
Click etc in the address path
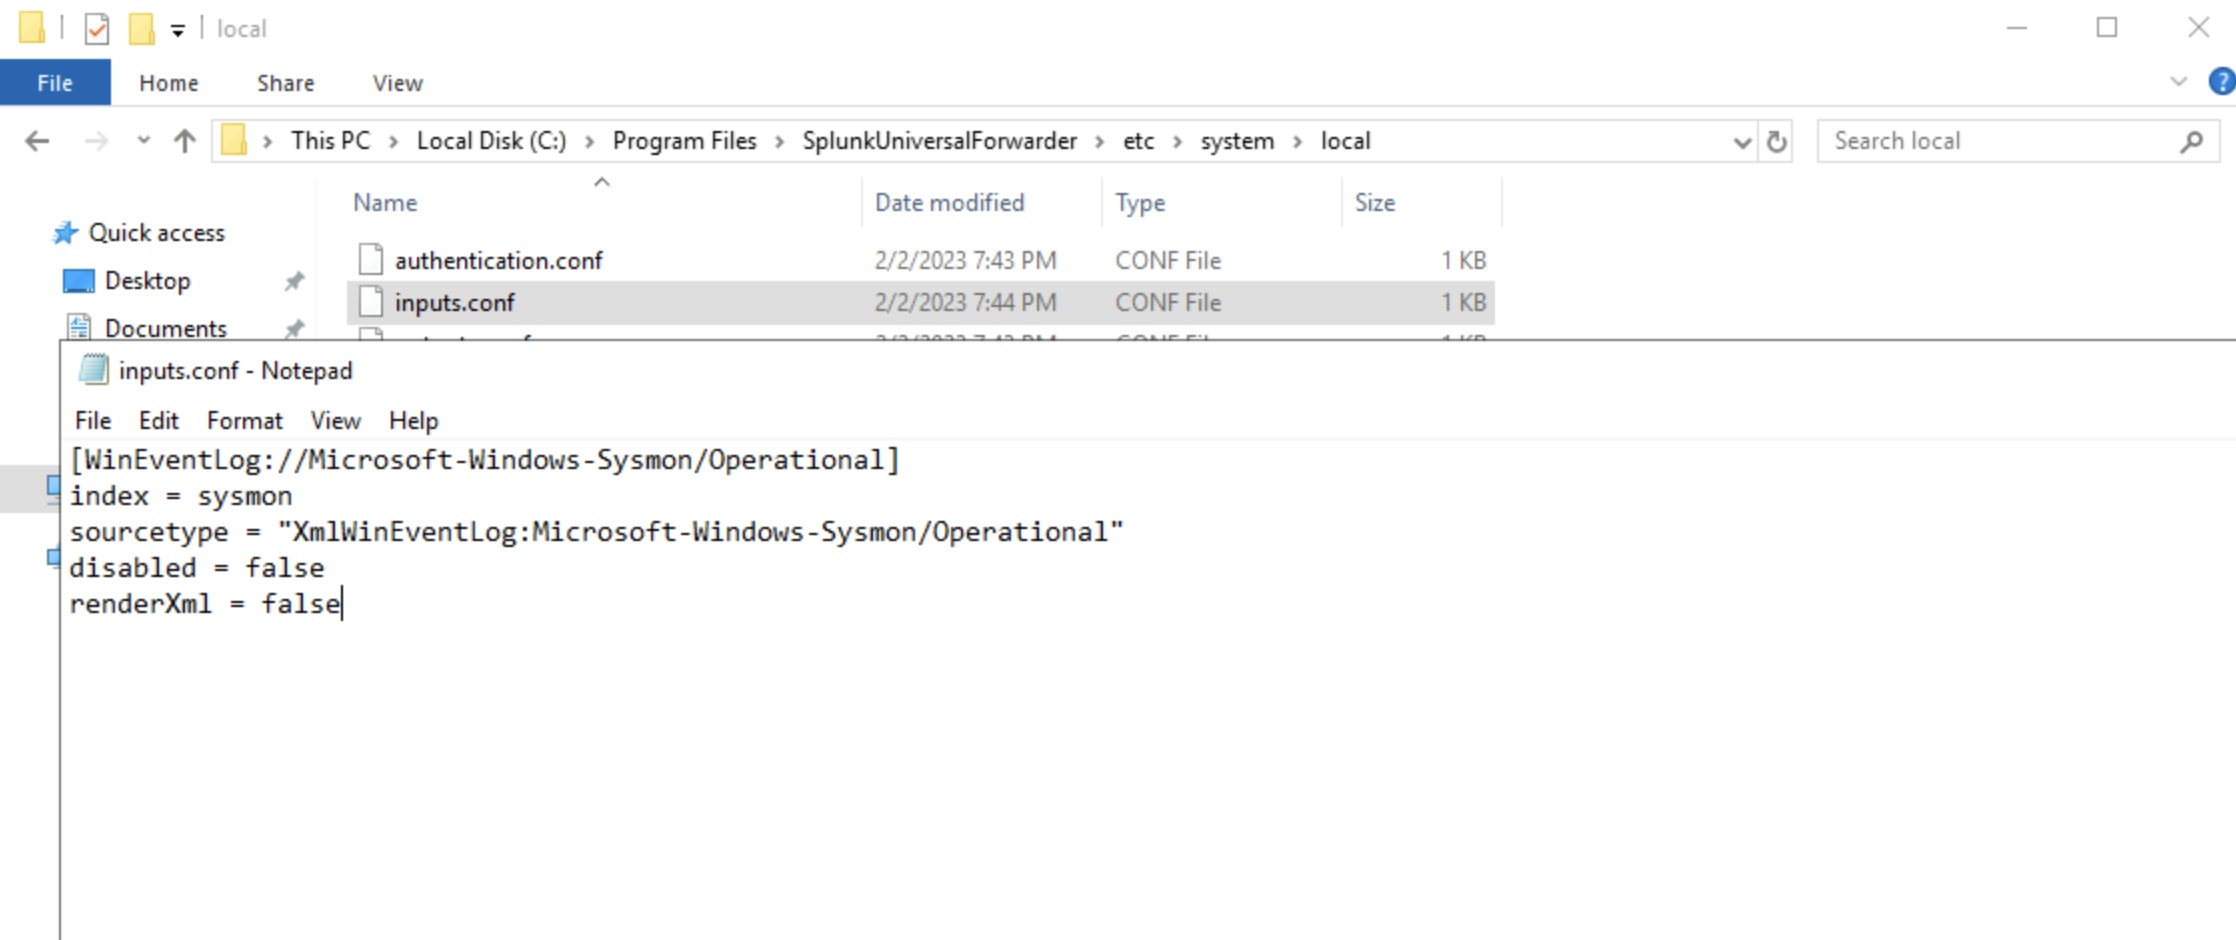[1138, 141]
